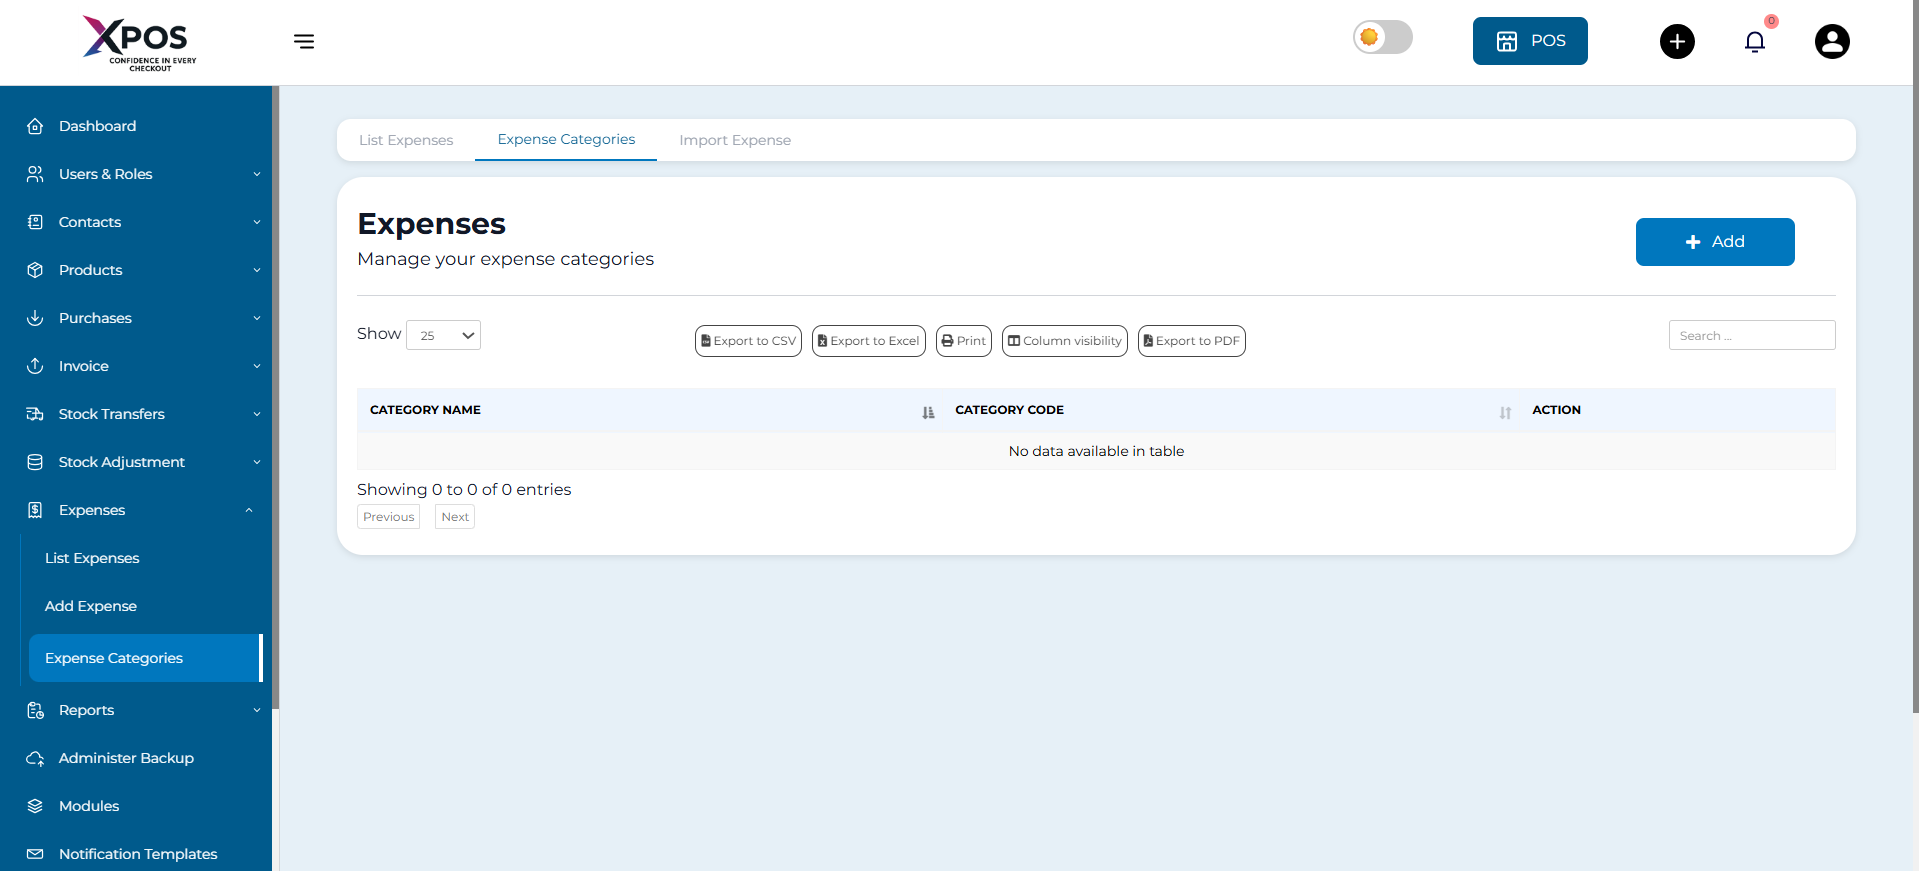The image size is (1919, 871).
Task: Switch to the Import Expense tab
Action: coord(734,140)
